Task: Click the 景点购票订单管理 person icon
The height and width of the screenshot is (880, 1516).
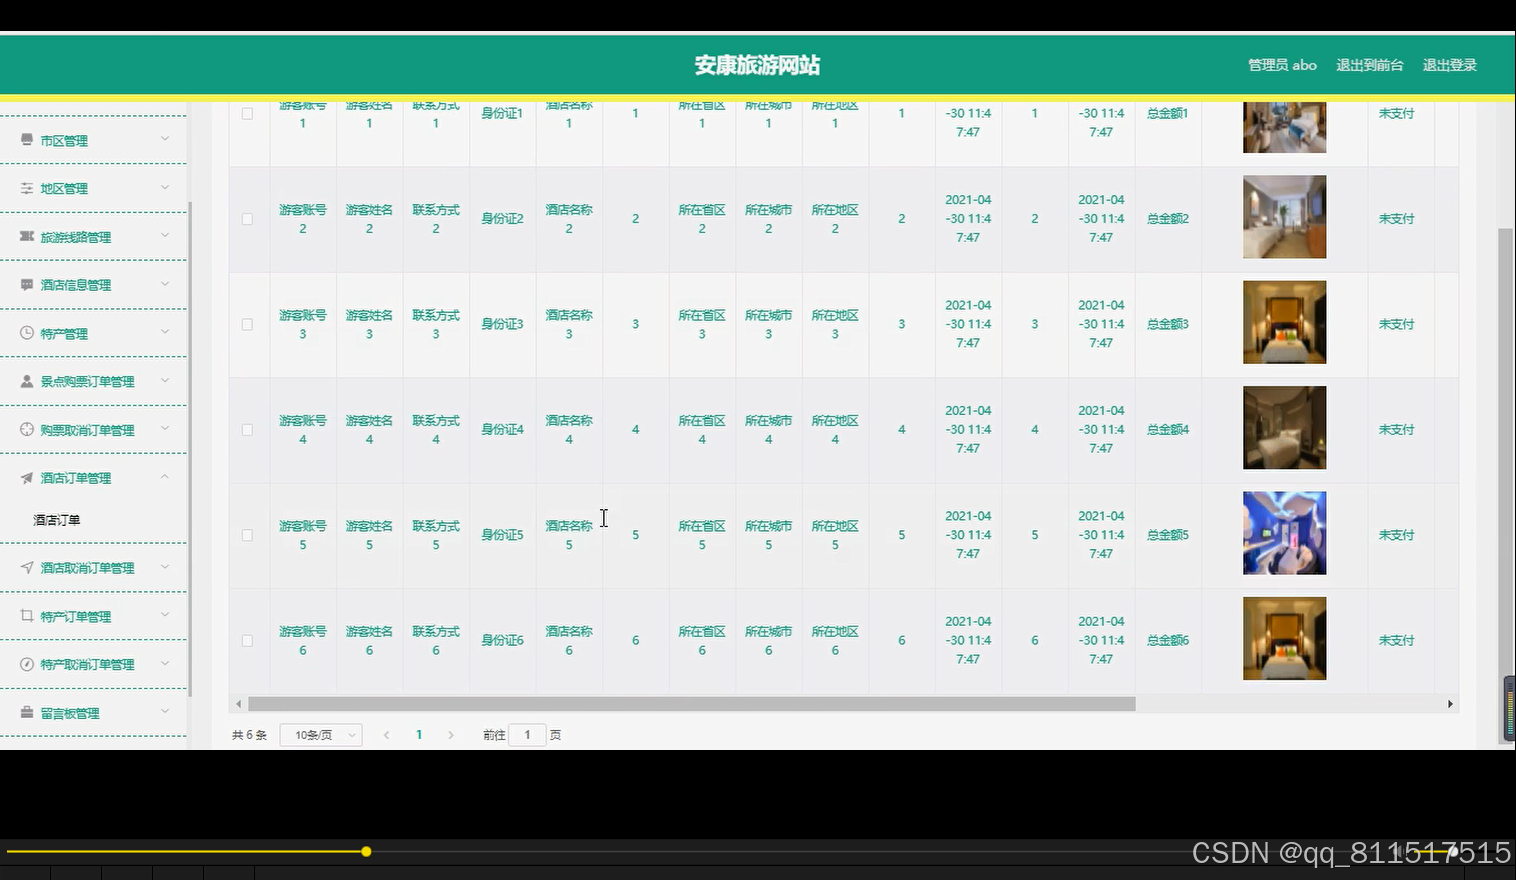Action: (x=27, y=381)
